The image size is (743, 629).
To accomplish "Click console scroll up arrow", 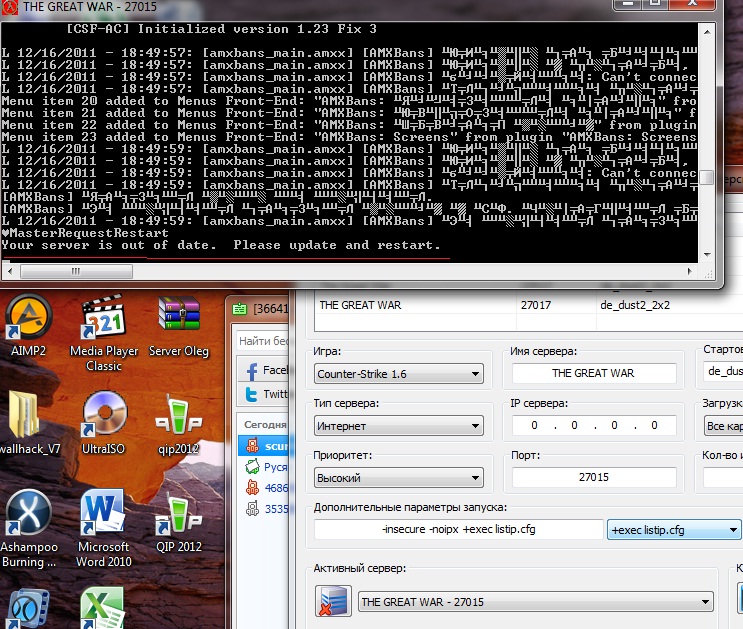I will [x=707, y=32].
